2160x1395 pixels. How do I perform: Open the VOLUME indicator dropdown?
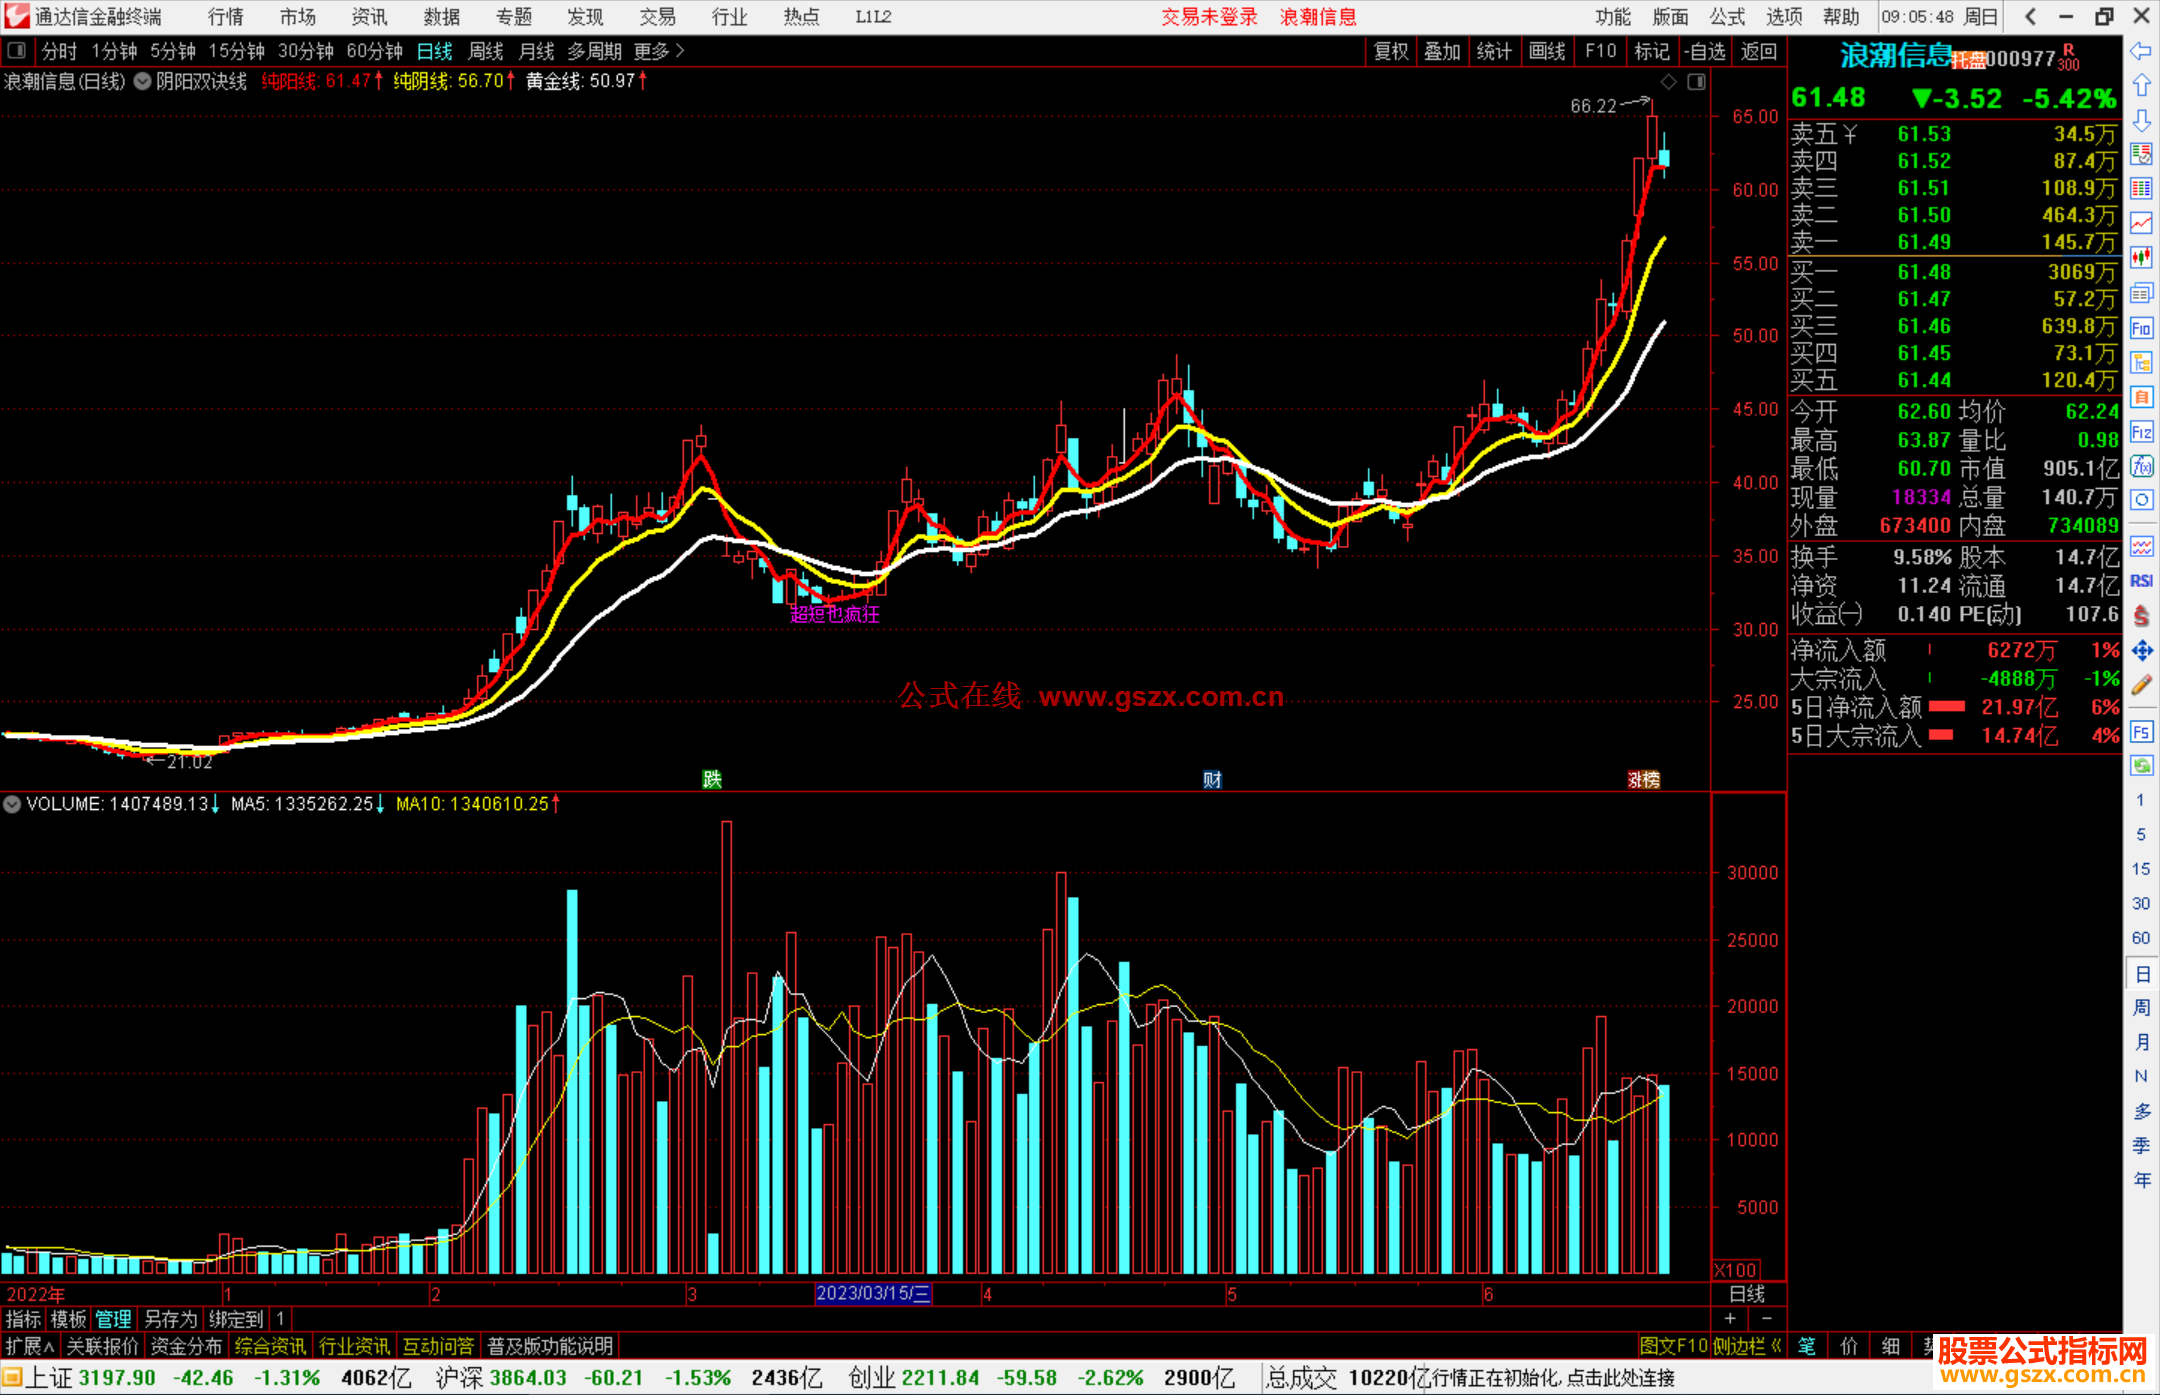coord(12,804)
